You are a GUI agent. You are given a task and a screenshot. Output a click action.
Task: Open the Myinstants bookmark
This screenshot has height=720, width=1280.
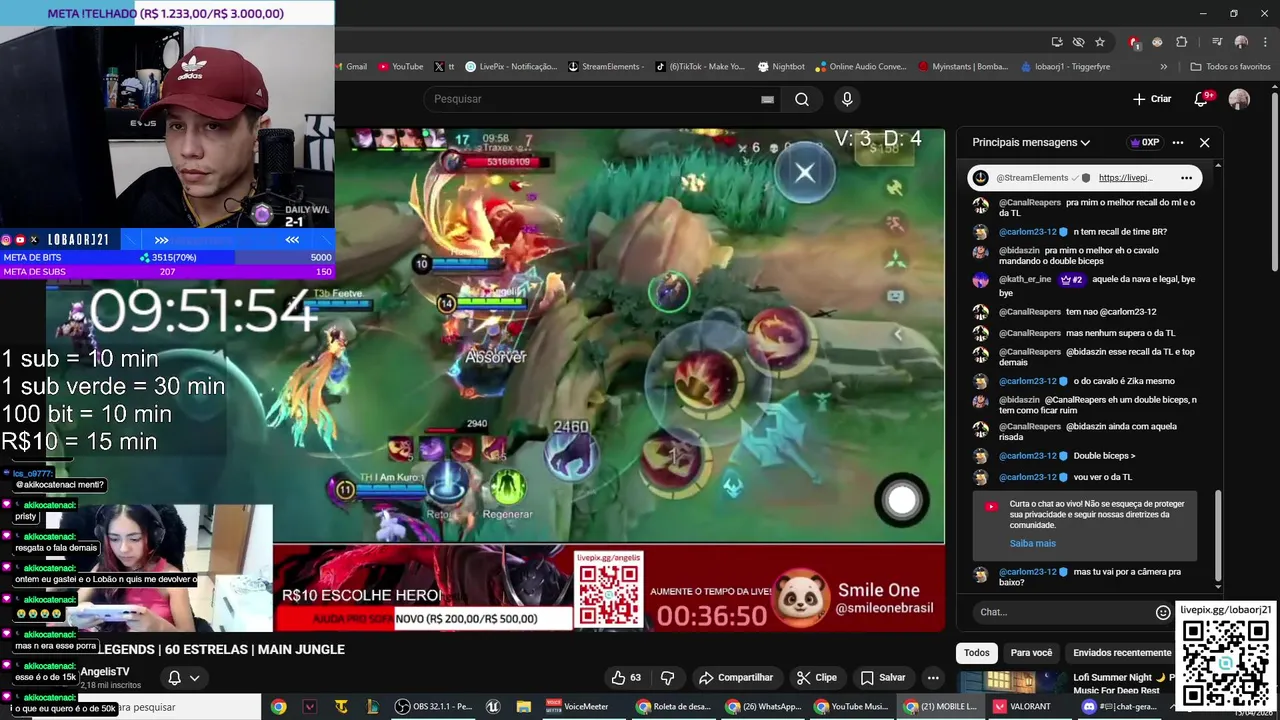click(x=963, y=67)
